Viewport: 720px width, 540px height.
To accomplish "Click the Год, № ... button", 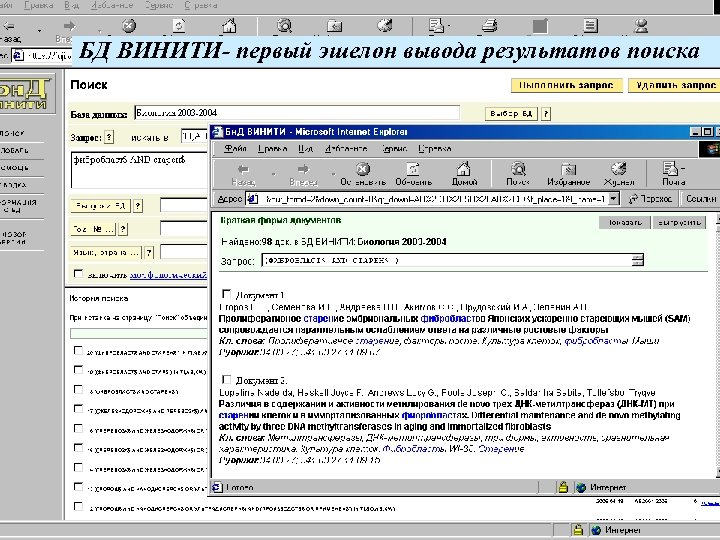I will (x=93, y=229).
